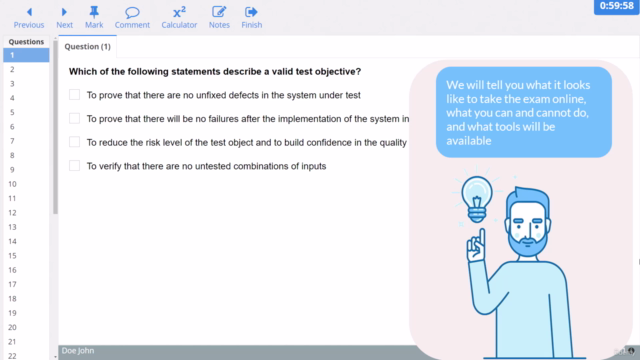This screenshot has width=640, height=360.
Task: Jump to question 12 in the list
Action: (26, 213)
